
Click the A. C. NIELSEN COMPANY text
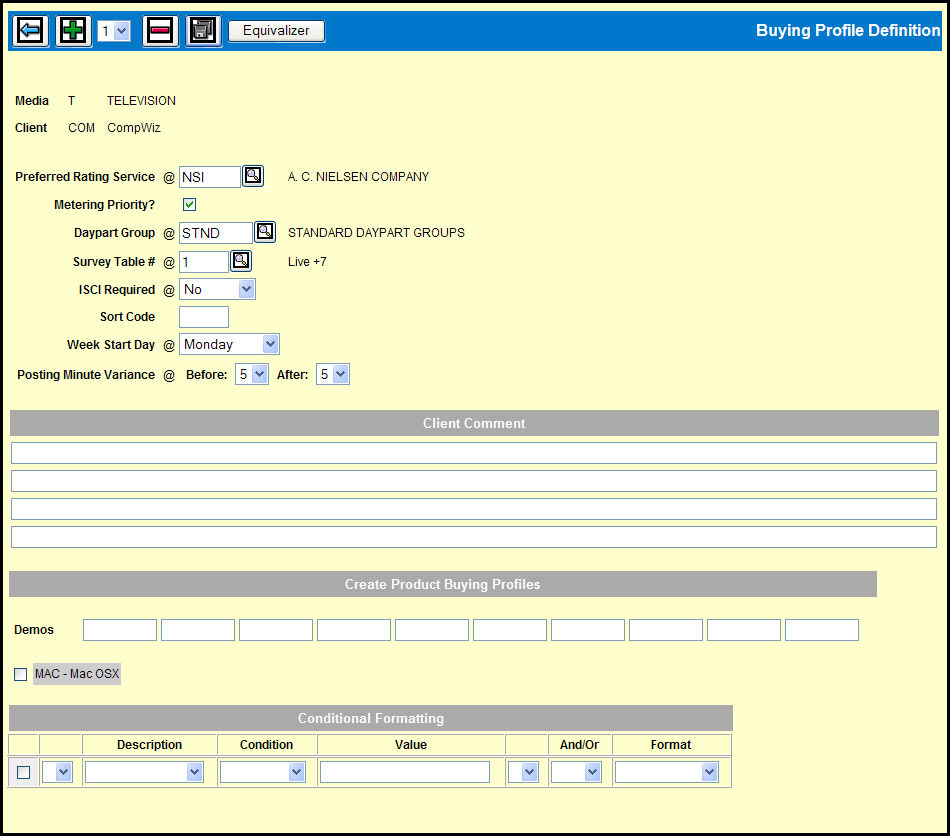[x=358, y=177]
